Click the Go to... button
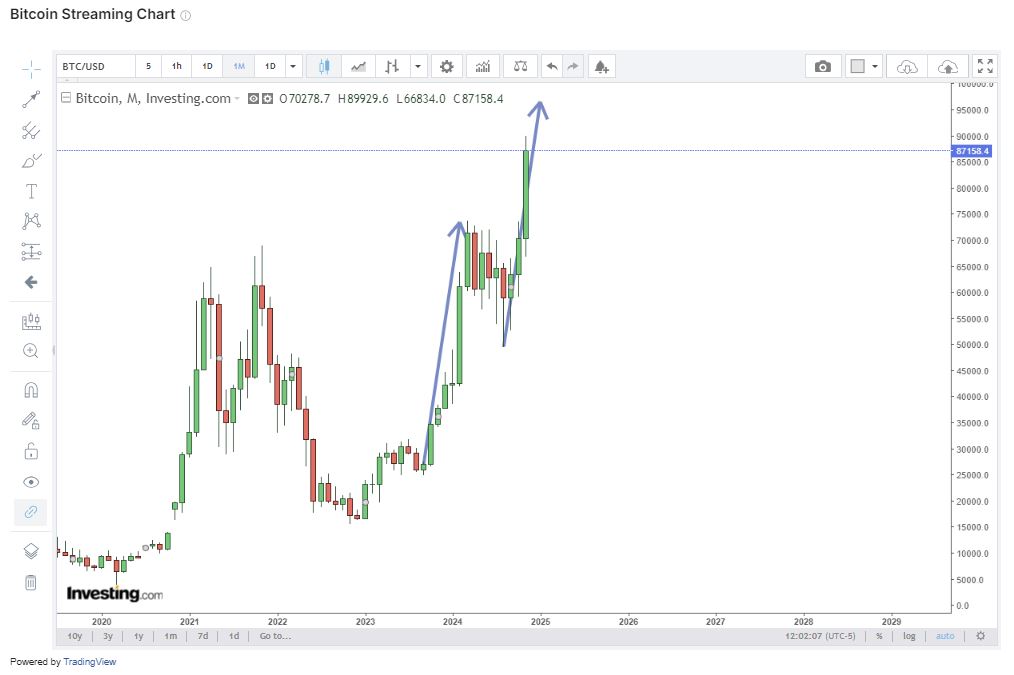1014x675 pixels. tap(275, 636)
